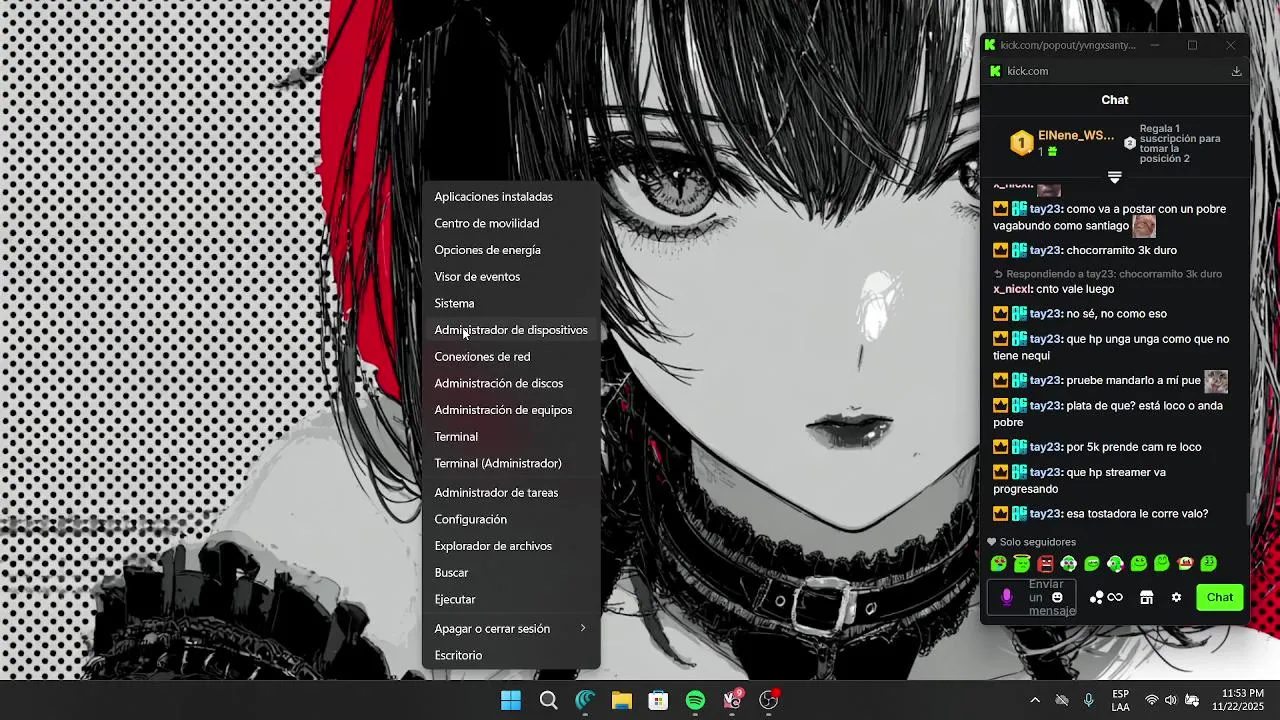Image resolution: width=1280 pixels, height=720 pixels.
Task: Select 'Explorador de archivos' menu entry
Action: [511, 546]
